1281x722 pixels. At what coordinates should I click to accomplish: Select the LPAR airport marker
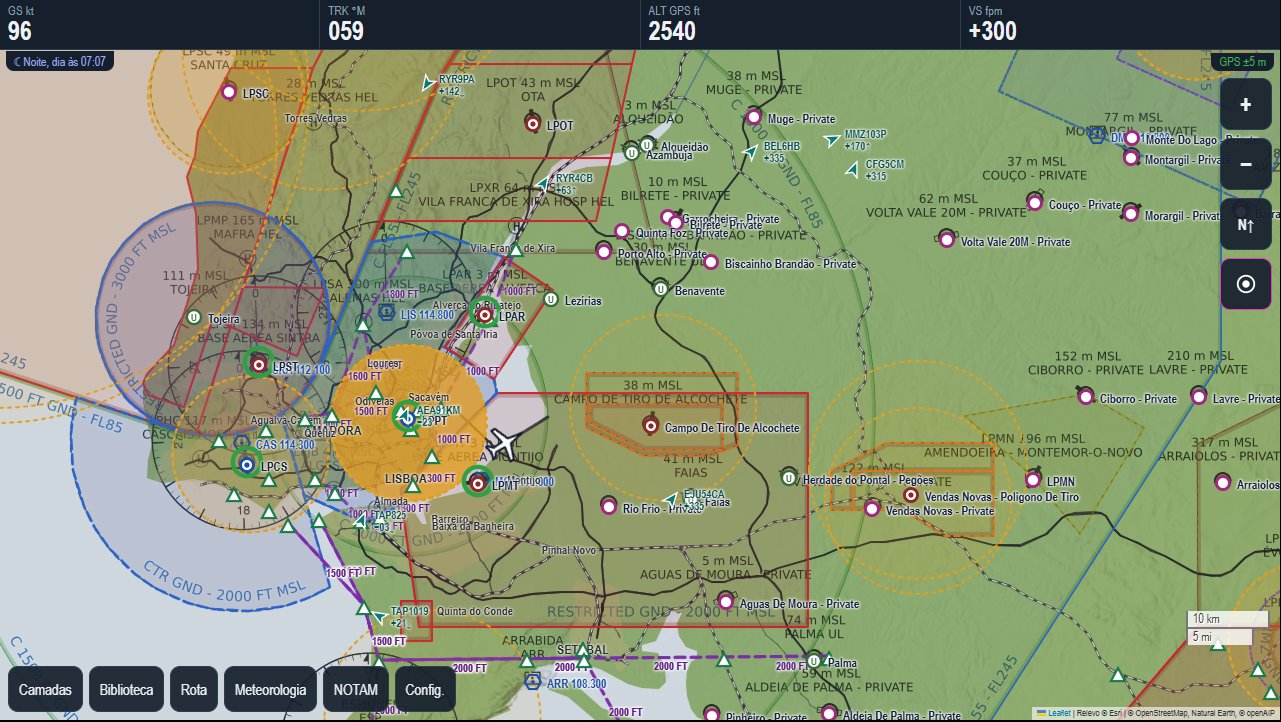[x=485, y=314]
